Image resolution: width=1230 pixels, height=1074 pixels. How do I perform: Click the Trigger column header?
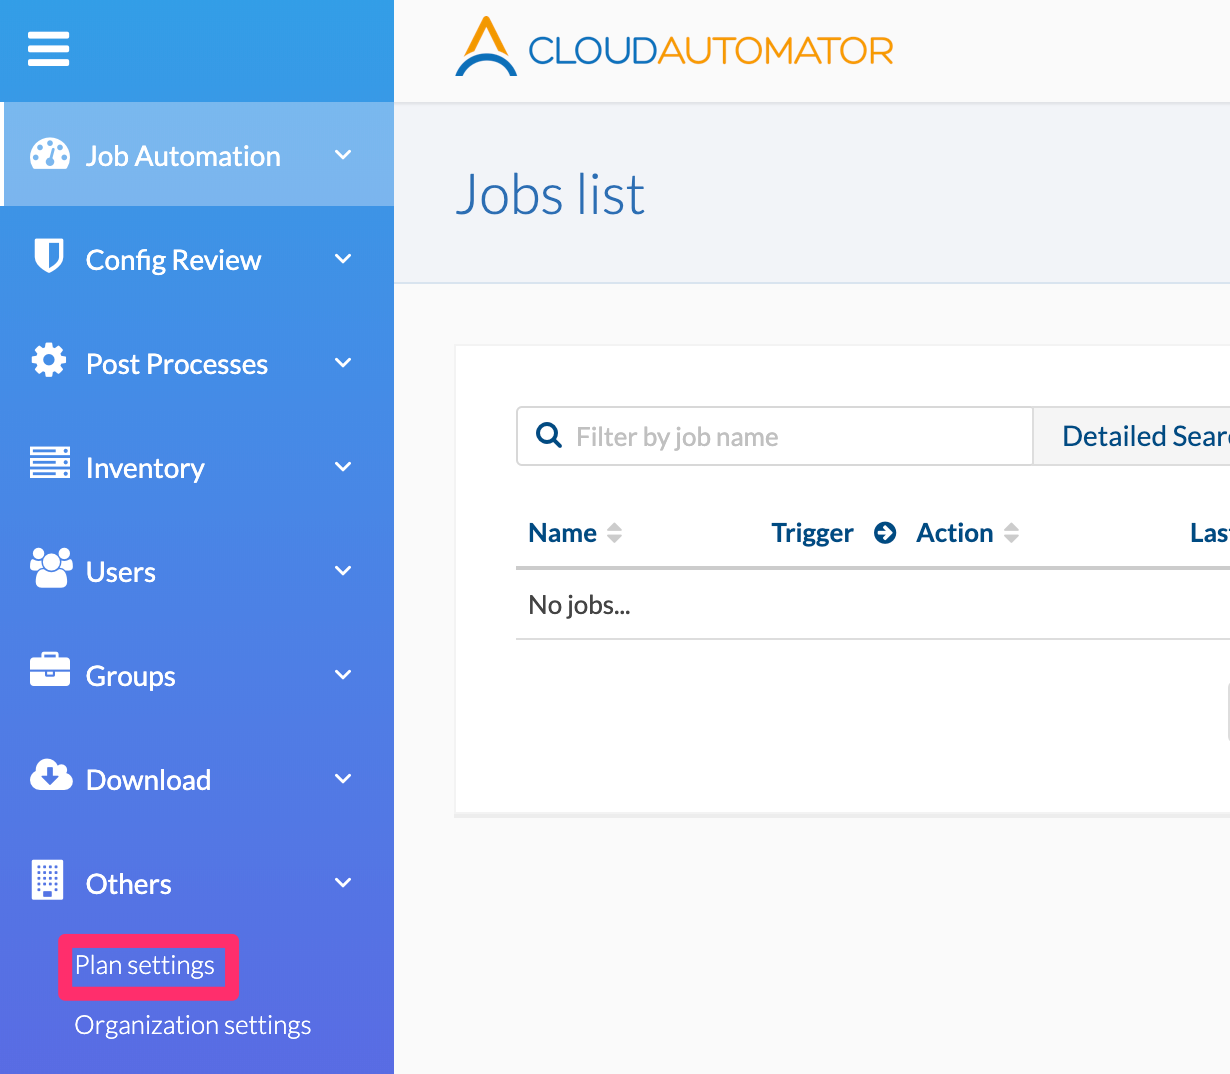click(x=812, y=533)
